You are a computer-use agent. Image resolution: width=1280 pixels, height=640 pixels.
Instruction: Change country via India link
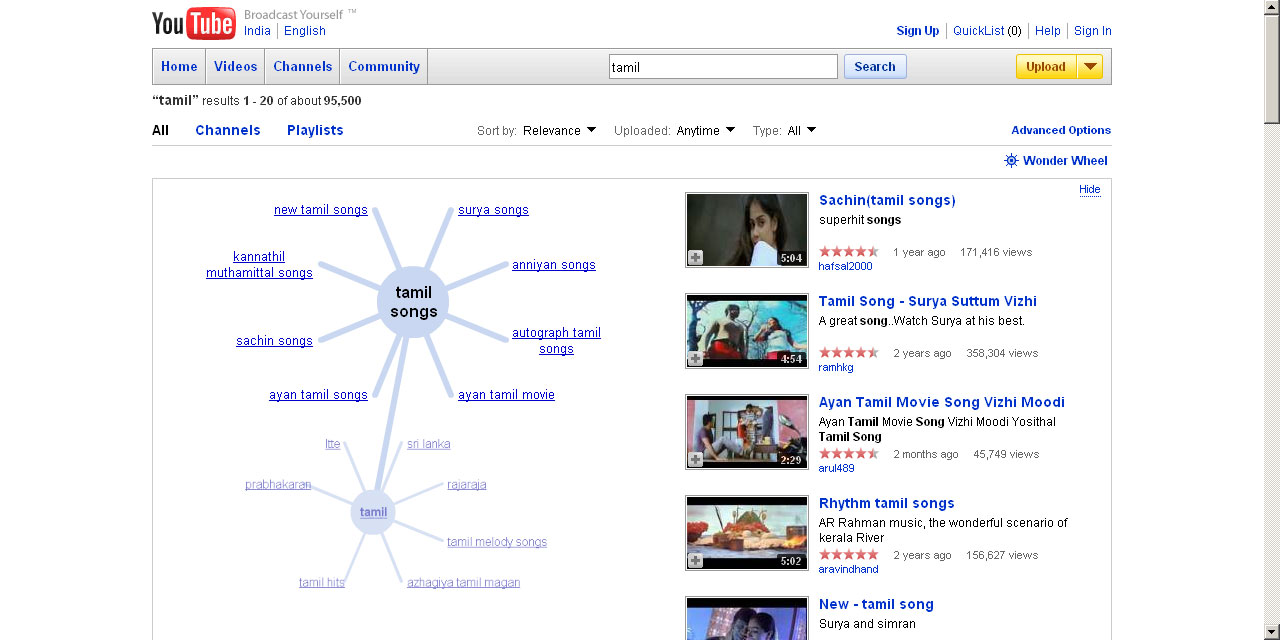[x=257, y=31]
